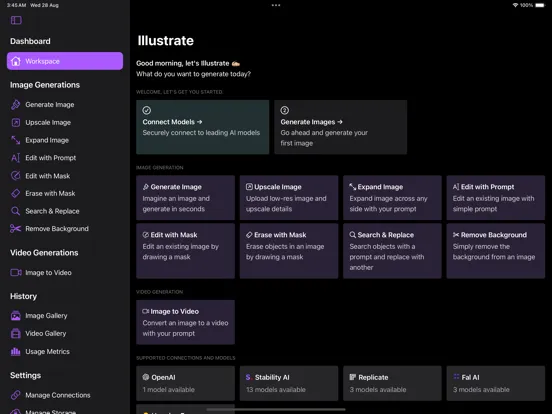
Task: Select the Replicate connection card
Action: [x=392, y=383]
